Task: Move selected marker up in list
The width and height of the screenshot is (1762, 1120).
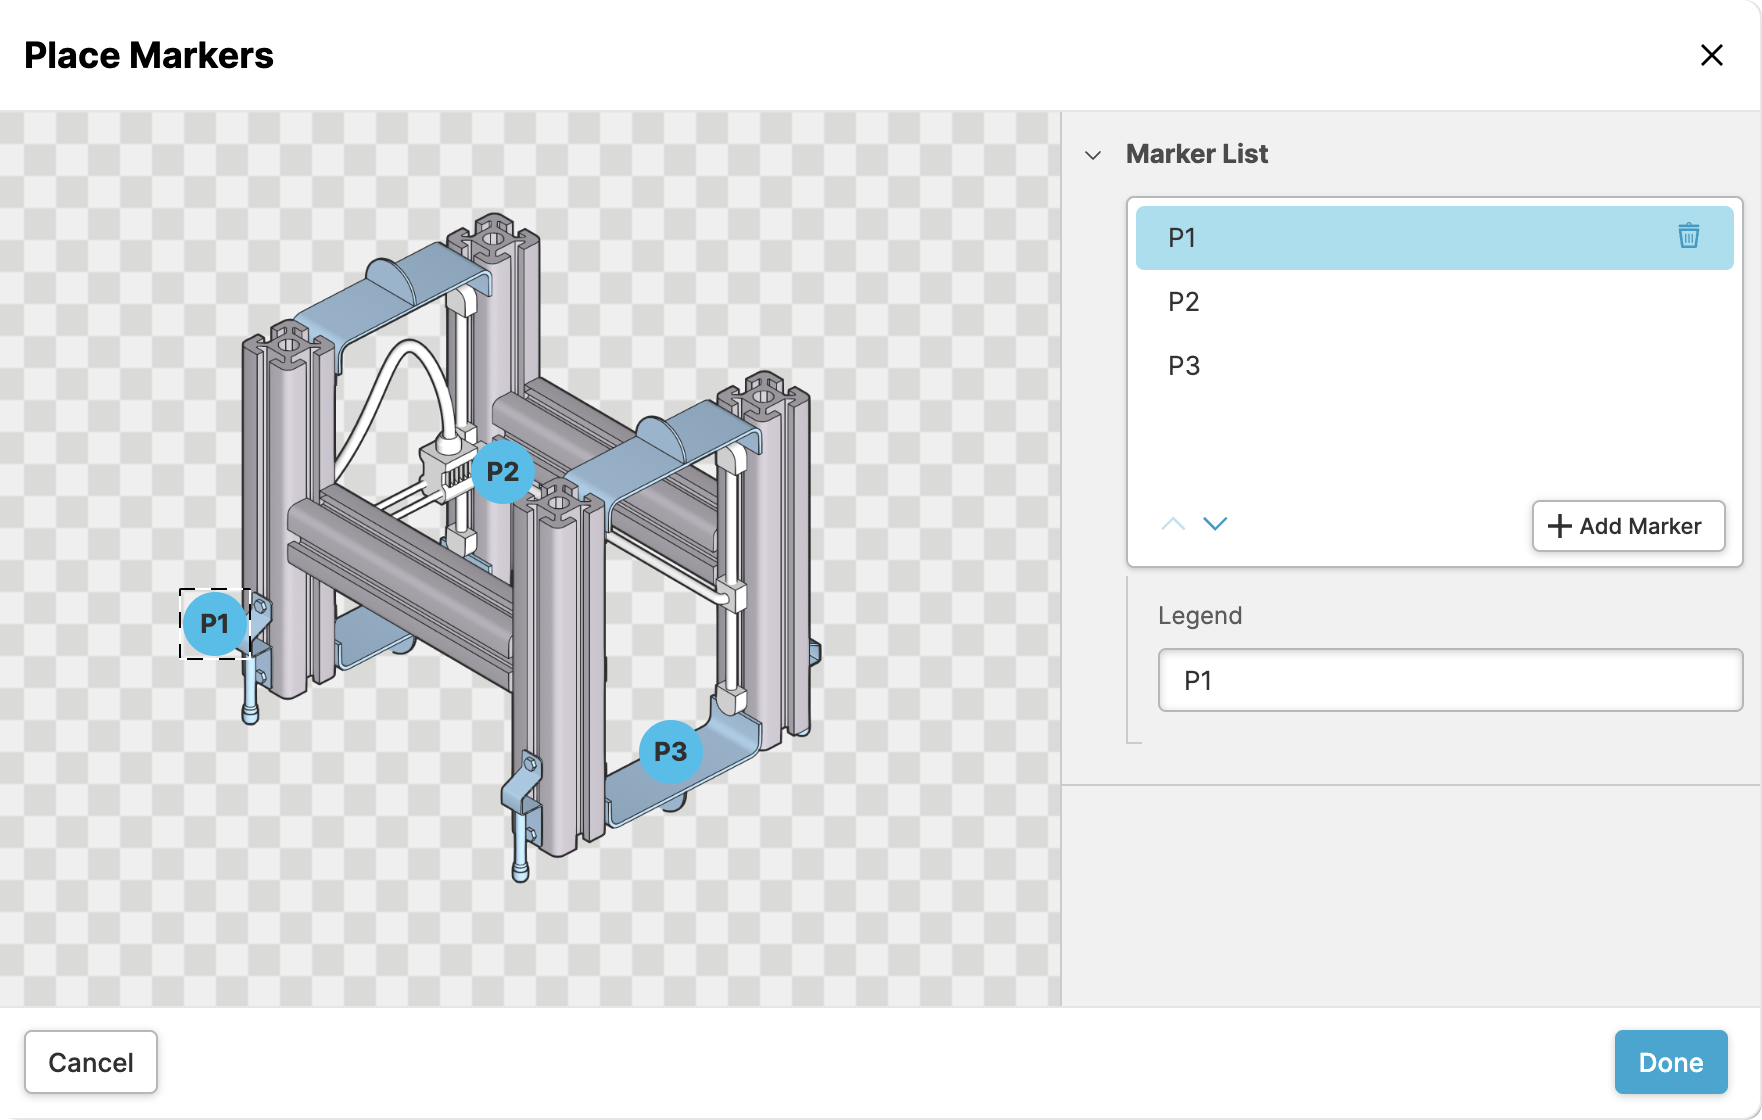Action: [x=1173, y=524]
